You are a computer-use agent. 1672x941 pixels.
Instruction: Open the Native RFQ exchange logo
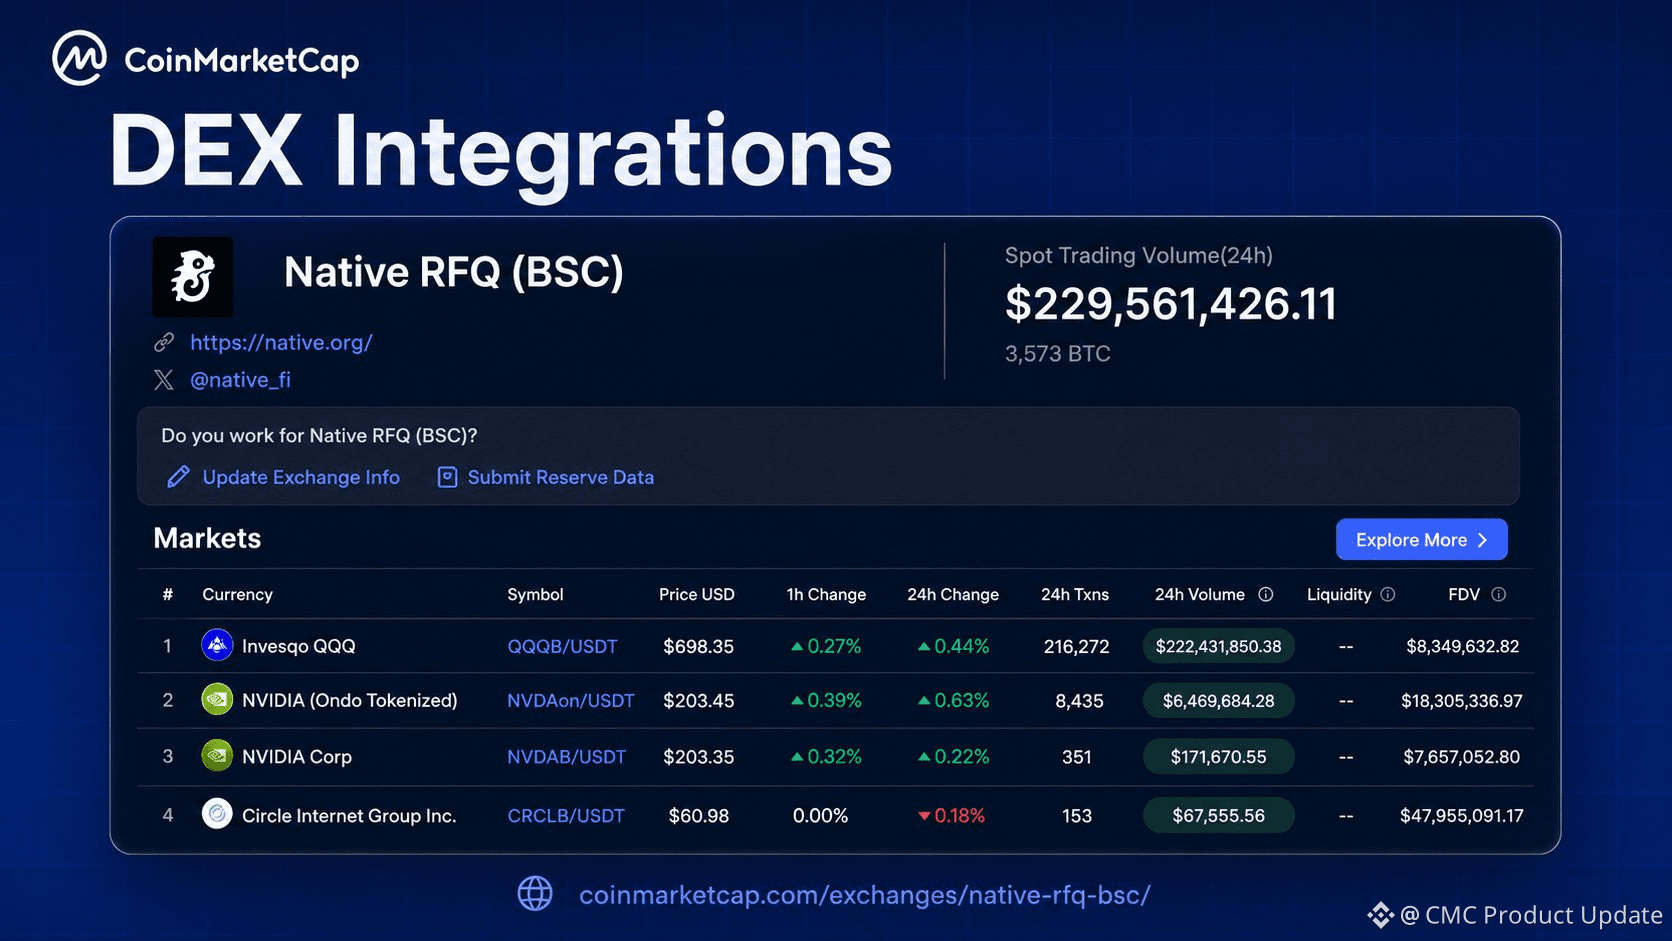tap(192, 277)
